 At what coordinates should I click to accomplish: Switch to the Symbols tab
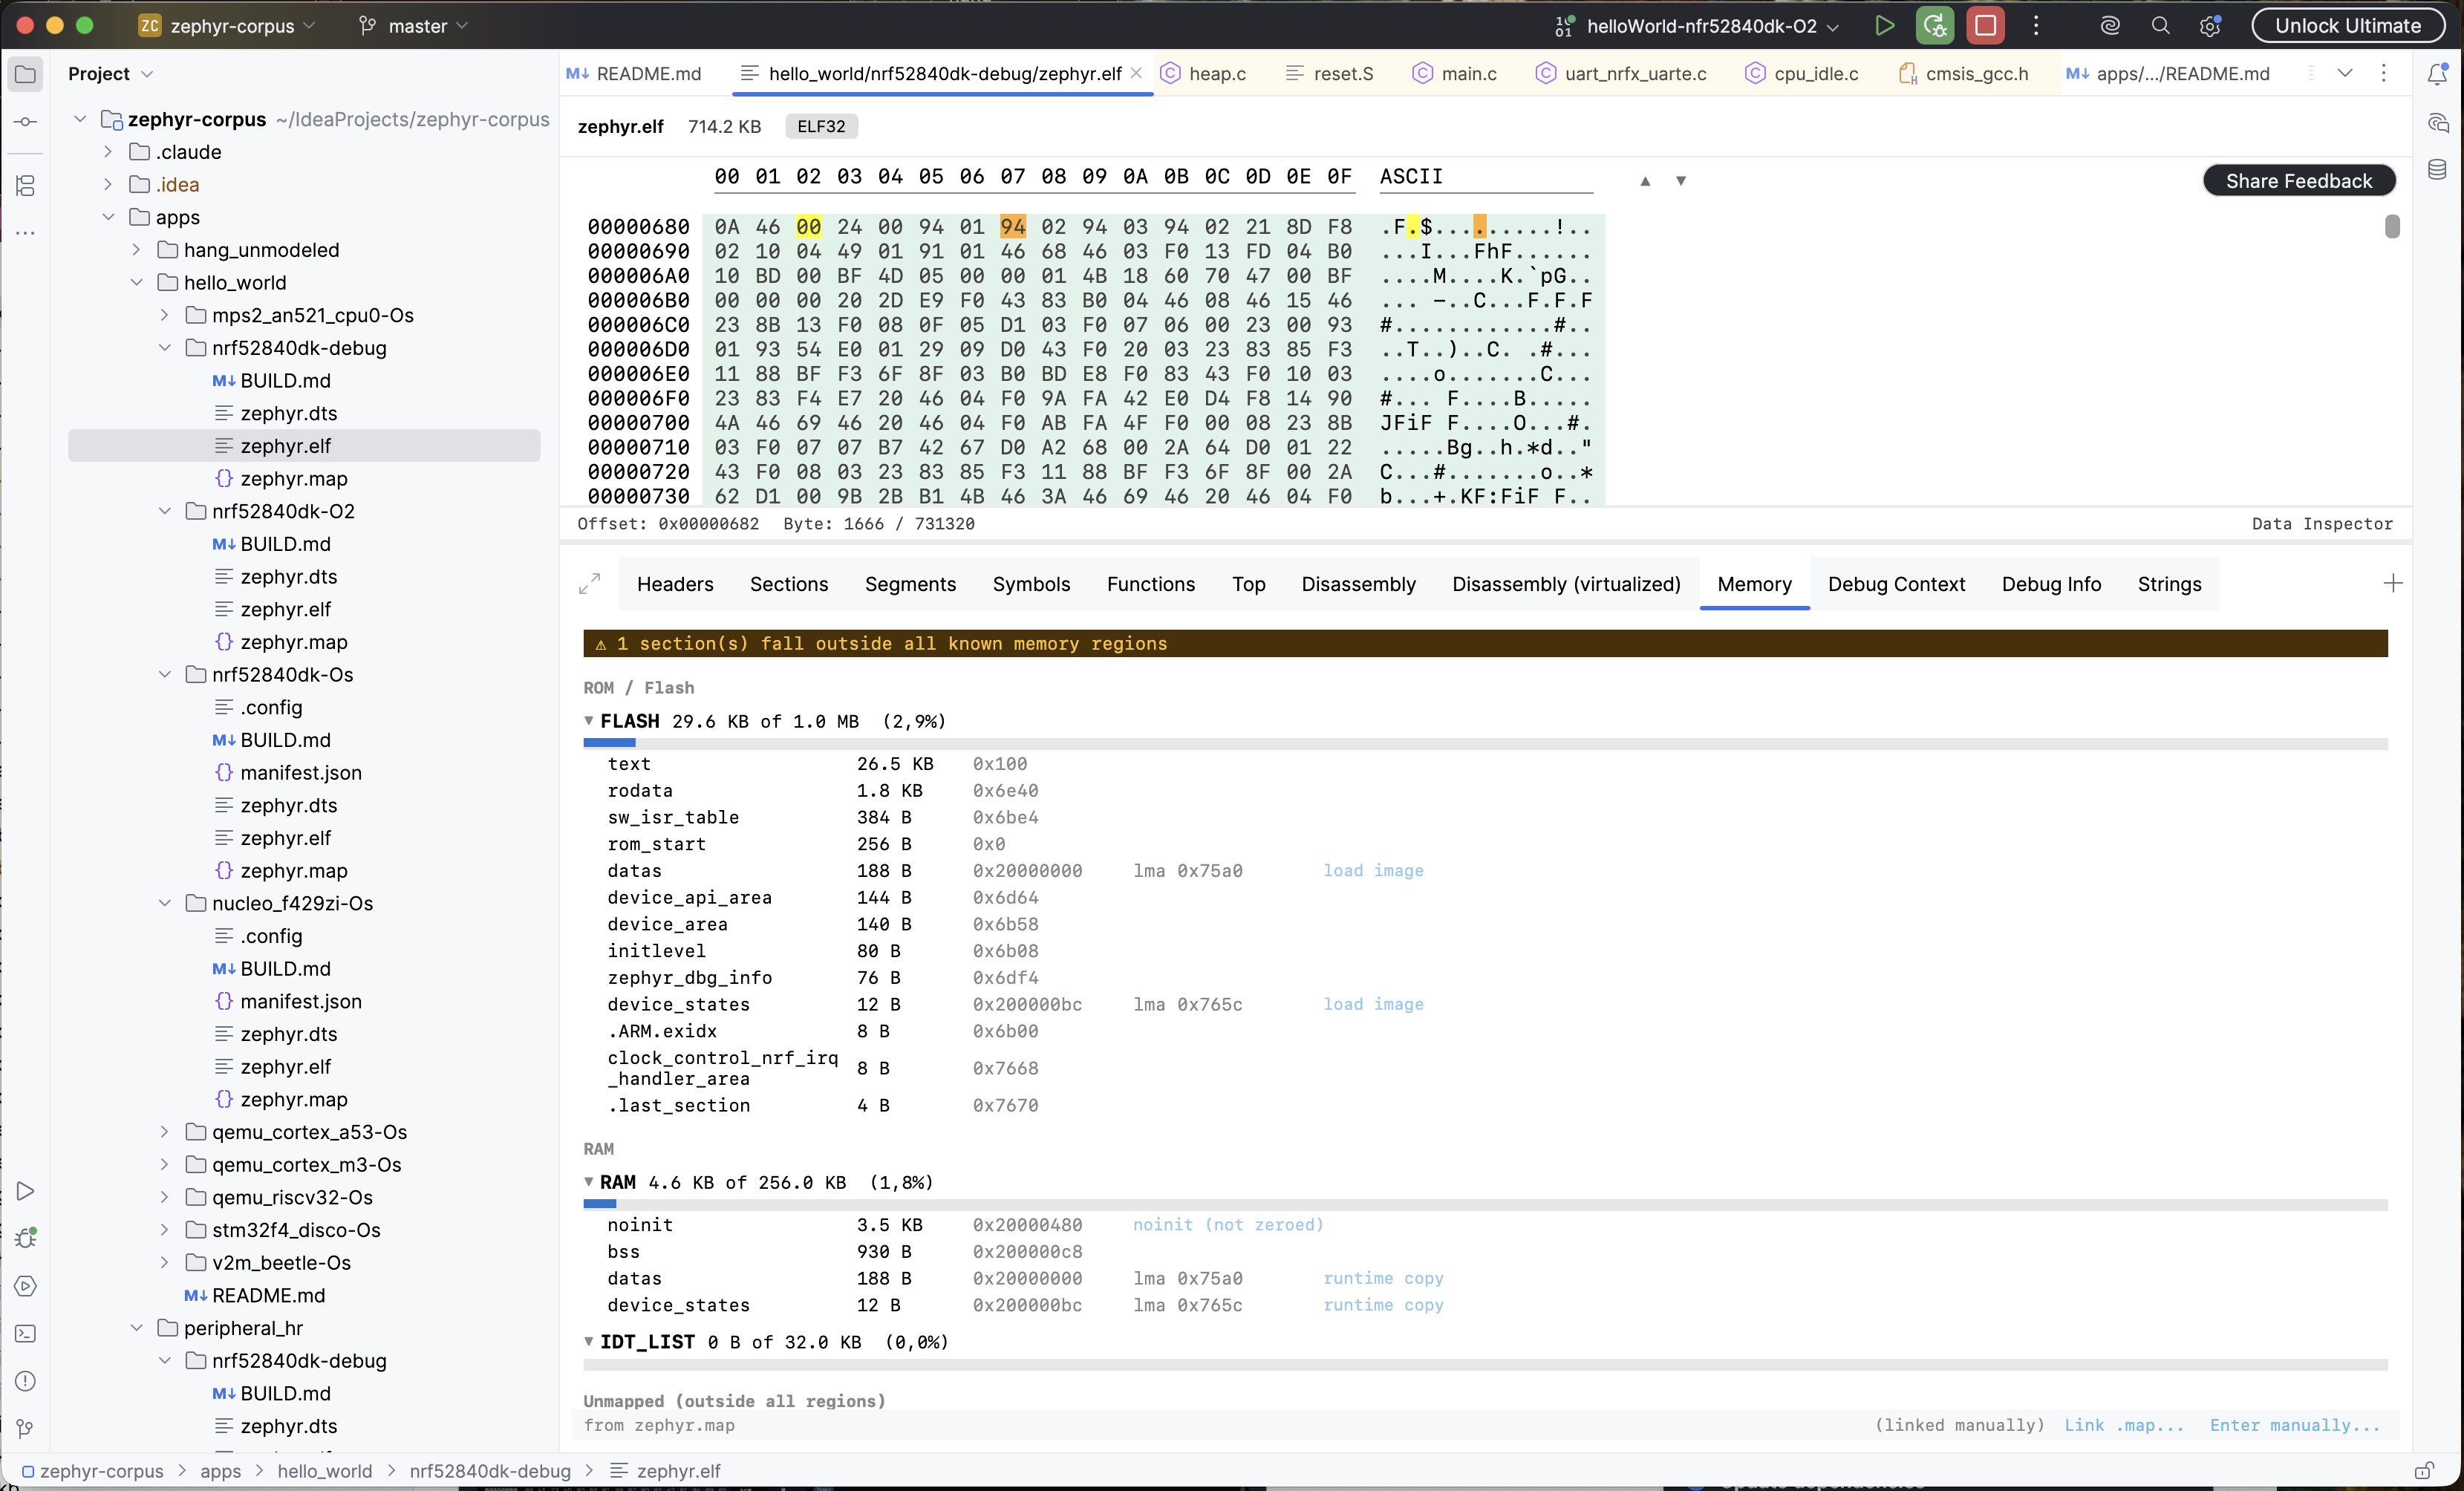[x=1031, y=584]
